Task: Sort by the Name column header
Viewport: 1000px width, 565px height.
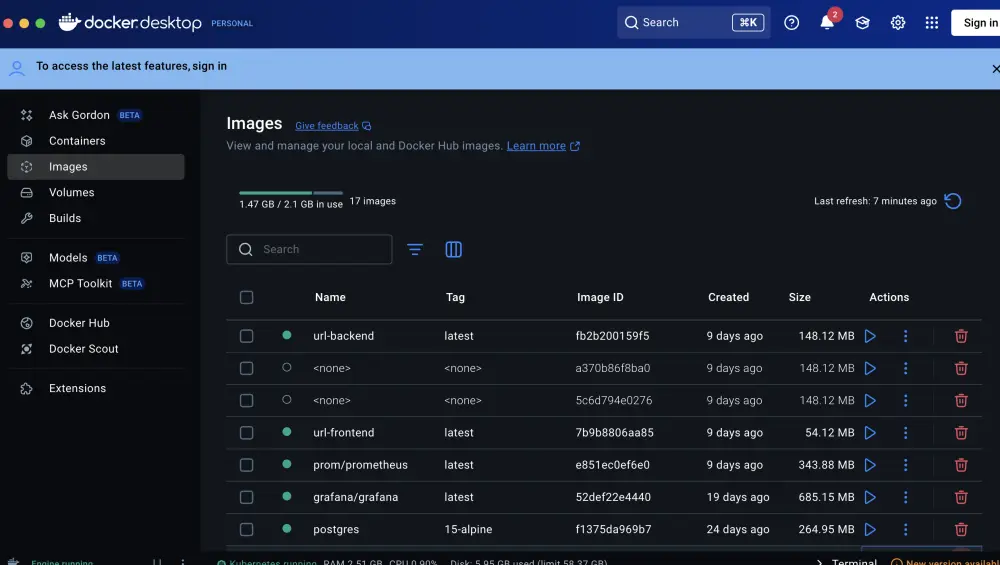Action: (x=330, y=298)
